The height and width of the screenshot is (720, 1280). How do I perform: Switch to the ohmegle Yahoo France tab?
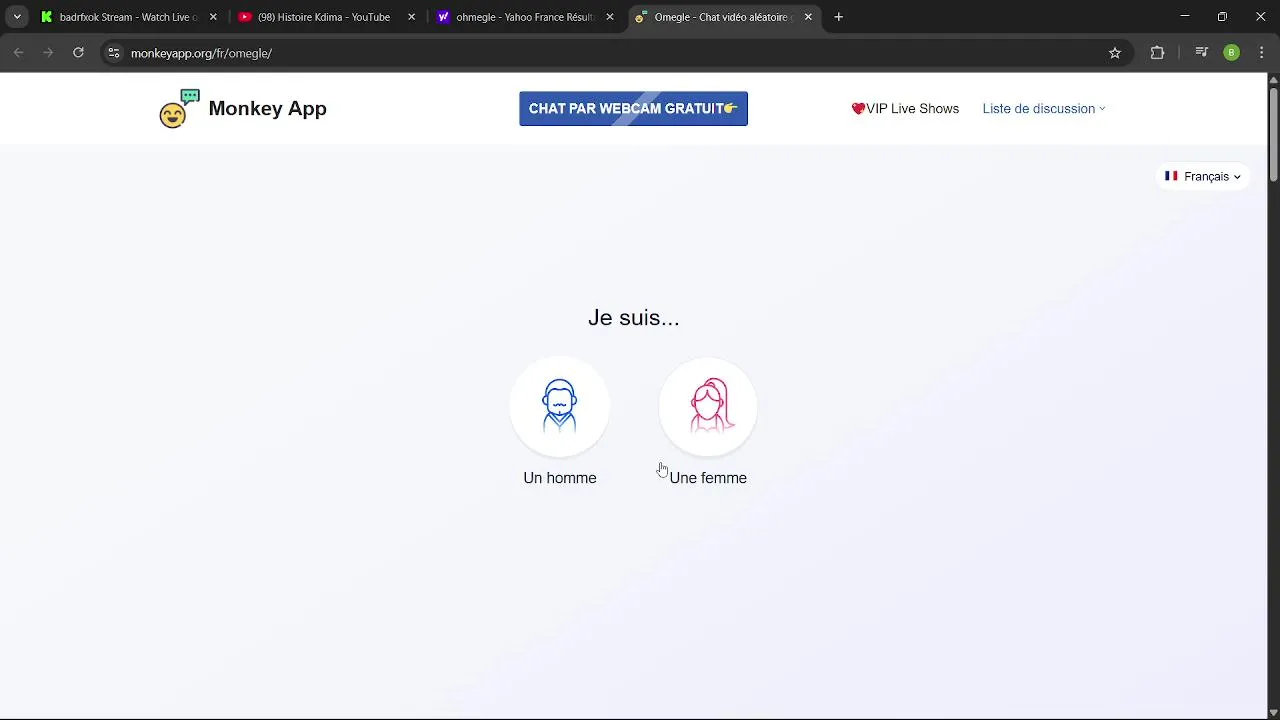(526, 17)
